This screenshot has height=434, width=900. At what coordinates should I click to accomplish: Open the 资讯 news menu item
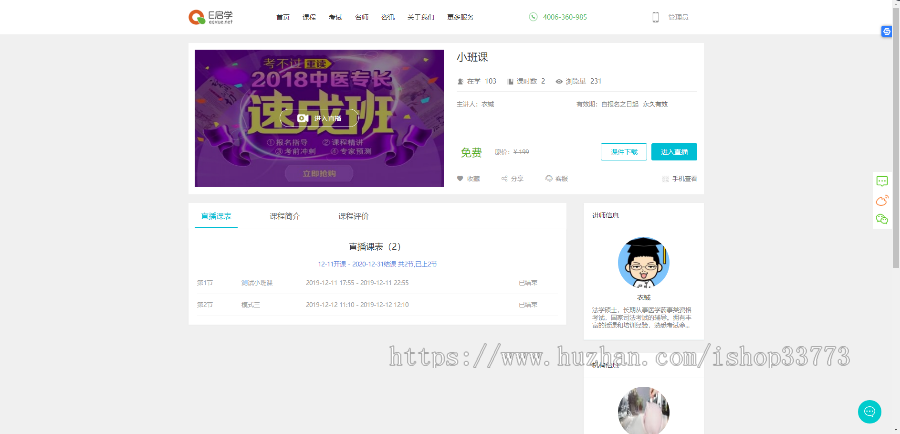click(387, 17)
